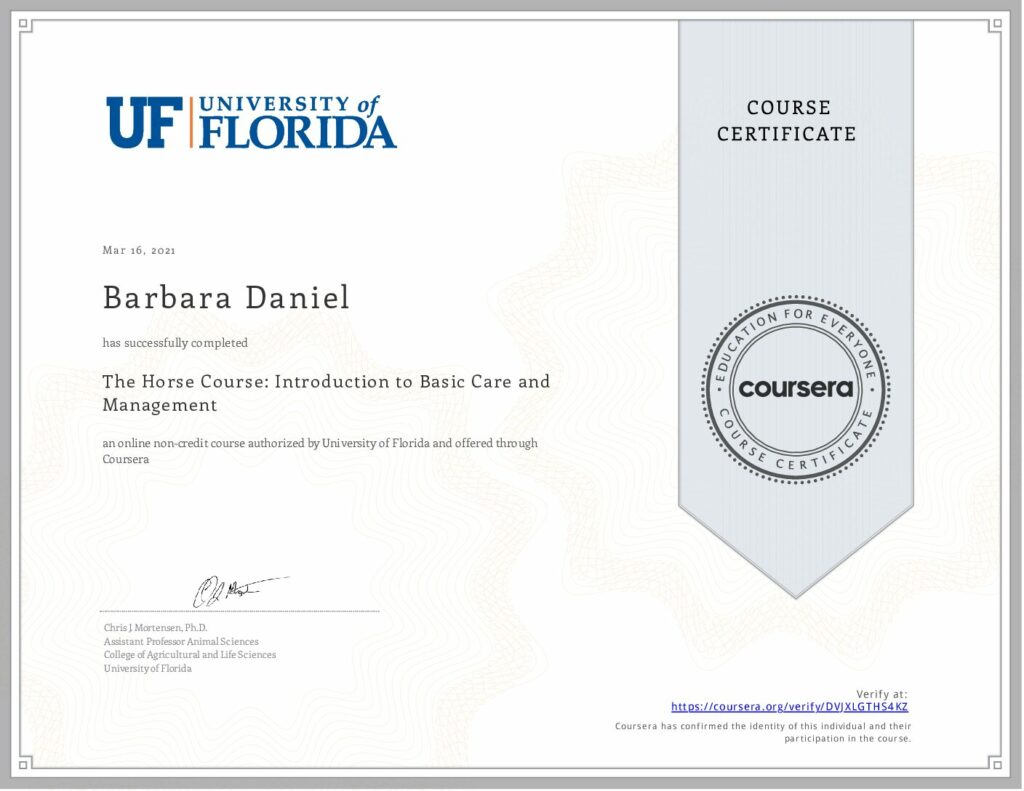Click the "has successfully completed" line

point(175,343)
